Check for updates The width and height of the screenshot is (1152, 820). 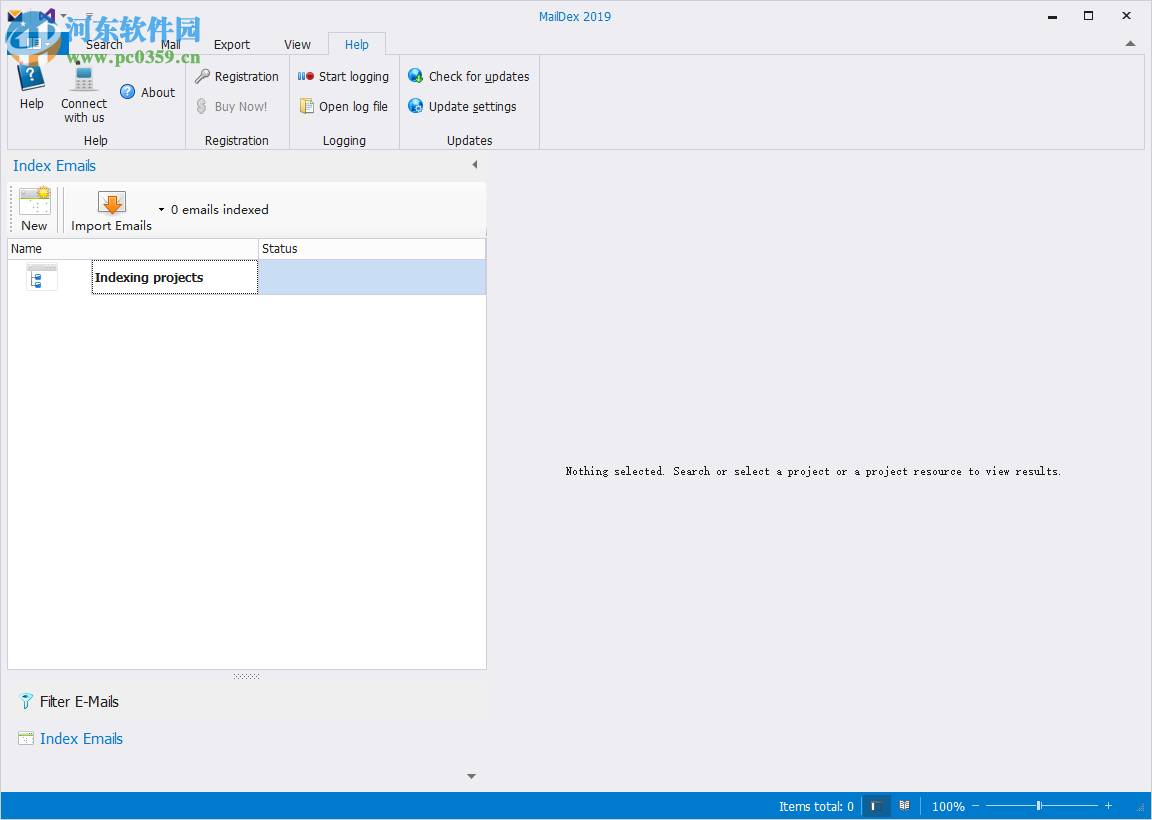click(x=468, y=76)
